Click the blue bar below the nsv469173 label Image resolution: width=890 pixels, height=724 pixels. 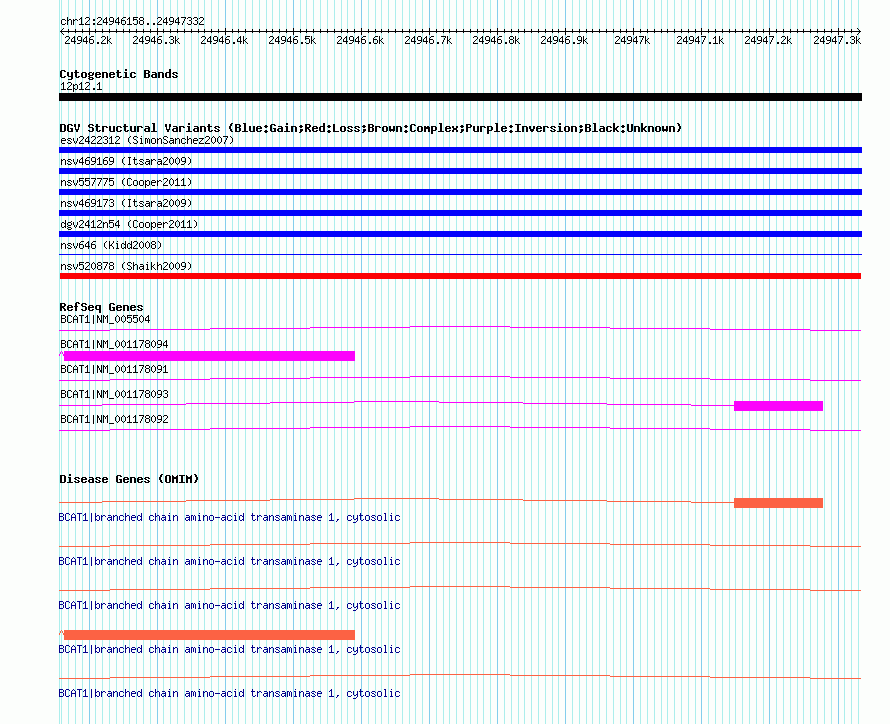pos(460,213)
